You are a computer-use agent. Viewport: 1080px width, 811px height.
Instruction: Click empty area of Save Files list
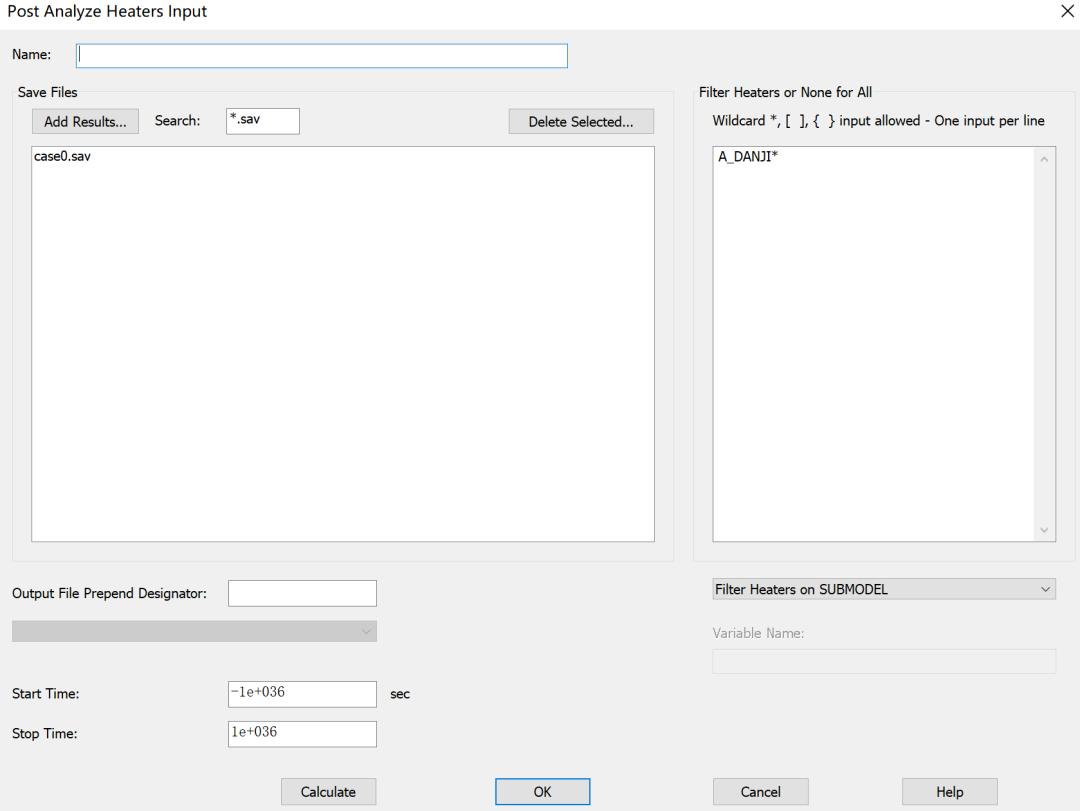(x=342, y=350)
